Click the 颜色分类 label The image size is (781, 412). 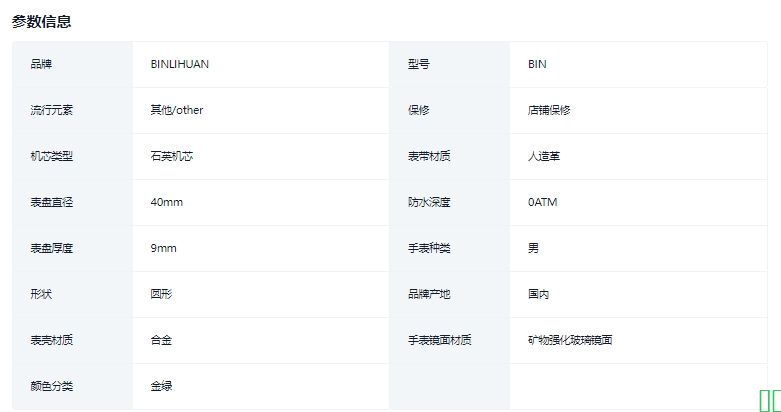52,386
